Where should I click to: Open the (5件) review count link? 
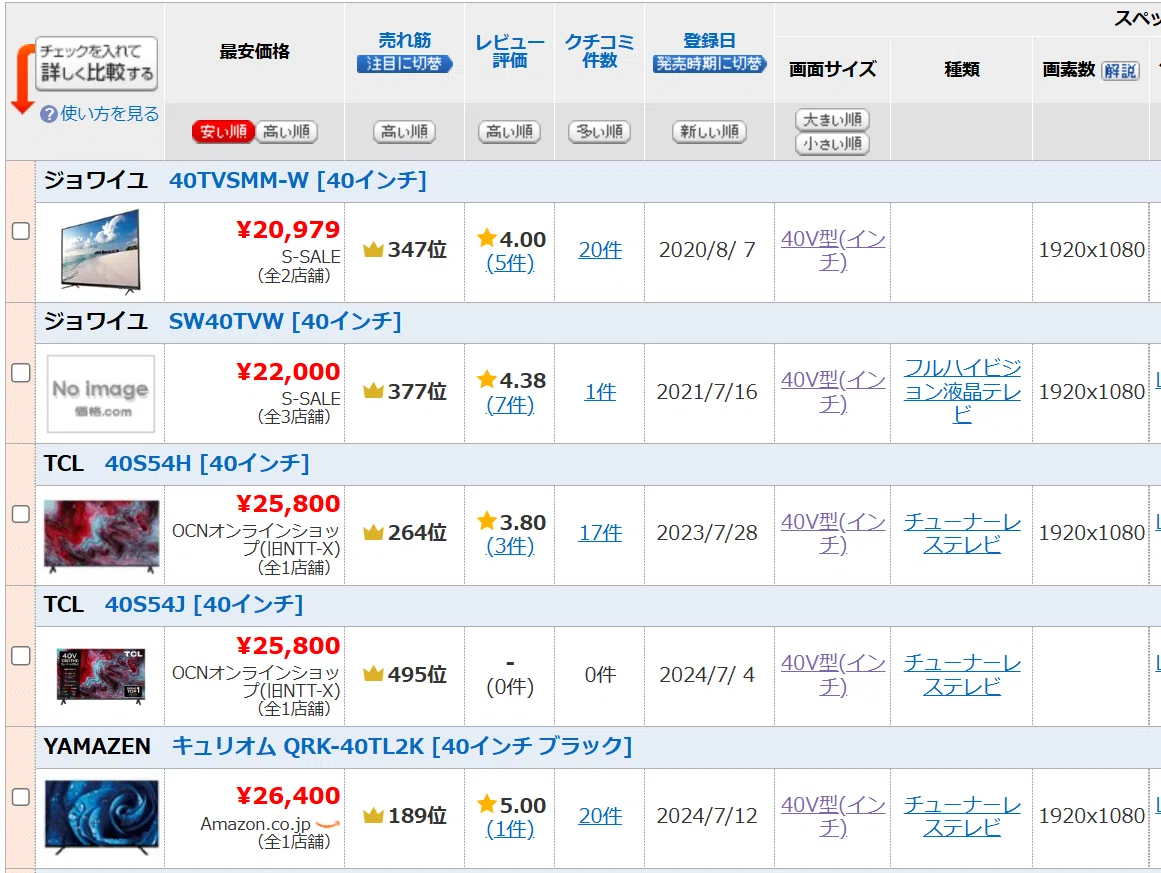(510, 263)
